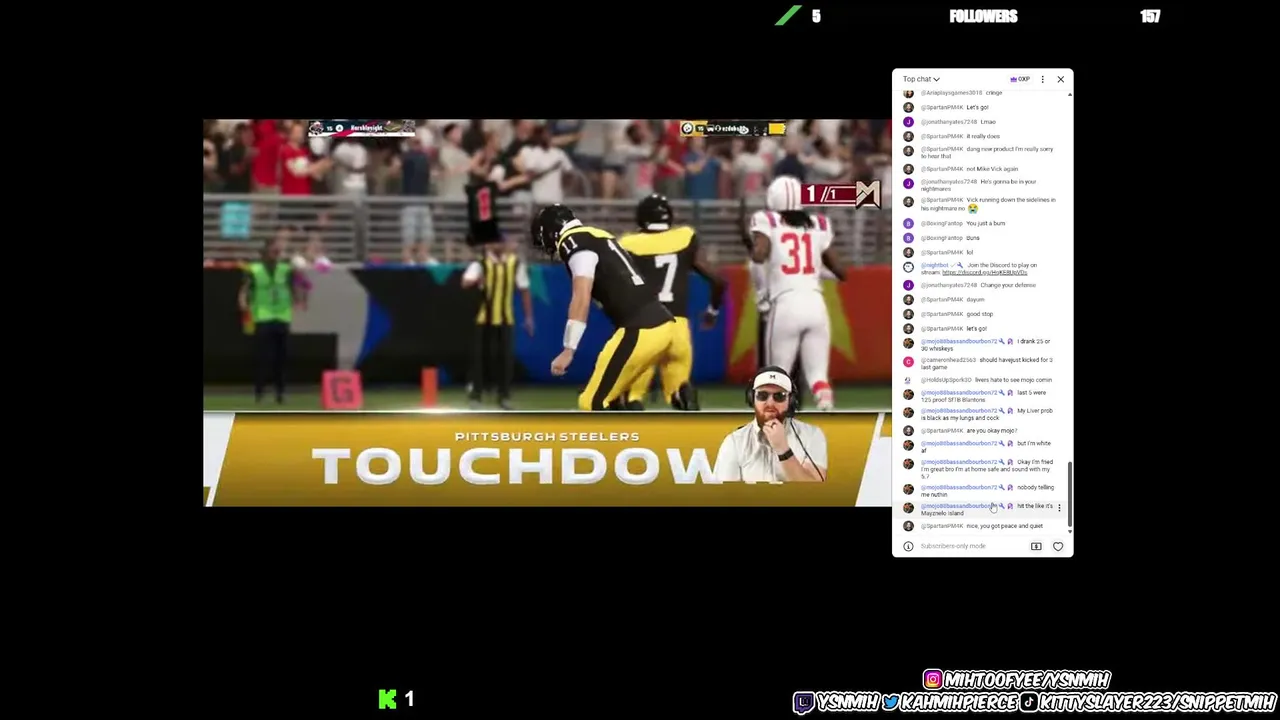The height and width of the screenshot is (720, 1280).
Task: Open the Top chat dropdown
Action: [921, 79]
